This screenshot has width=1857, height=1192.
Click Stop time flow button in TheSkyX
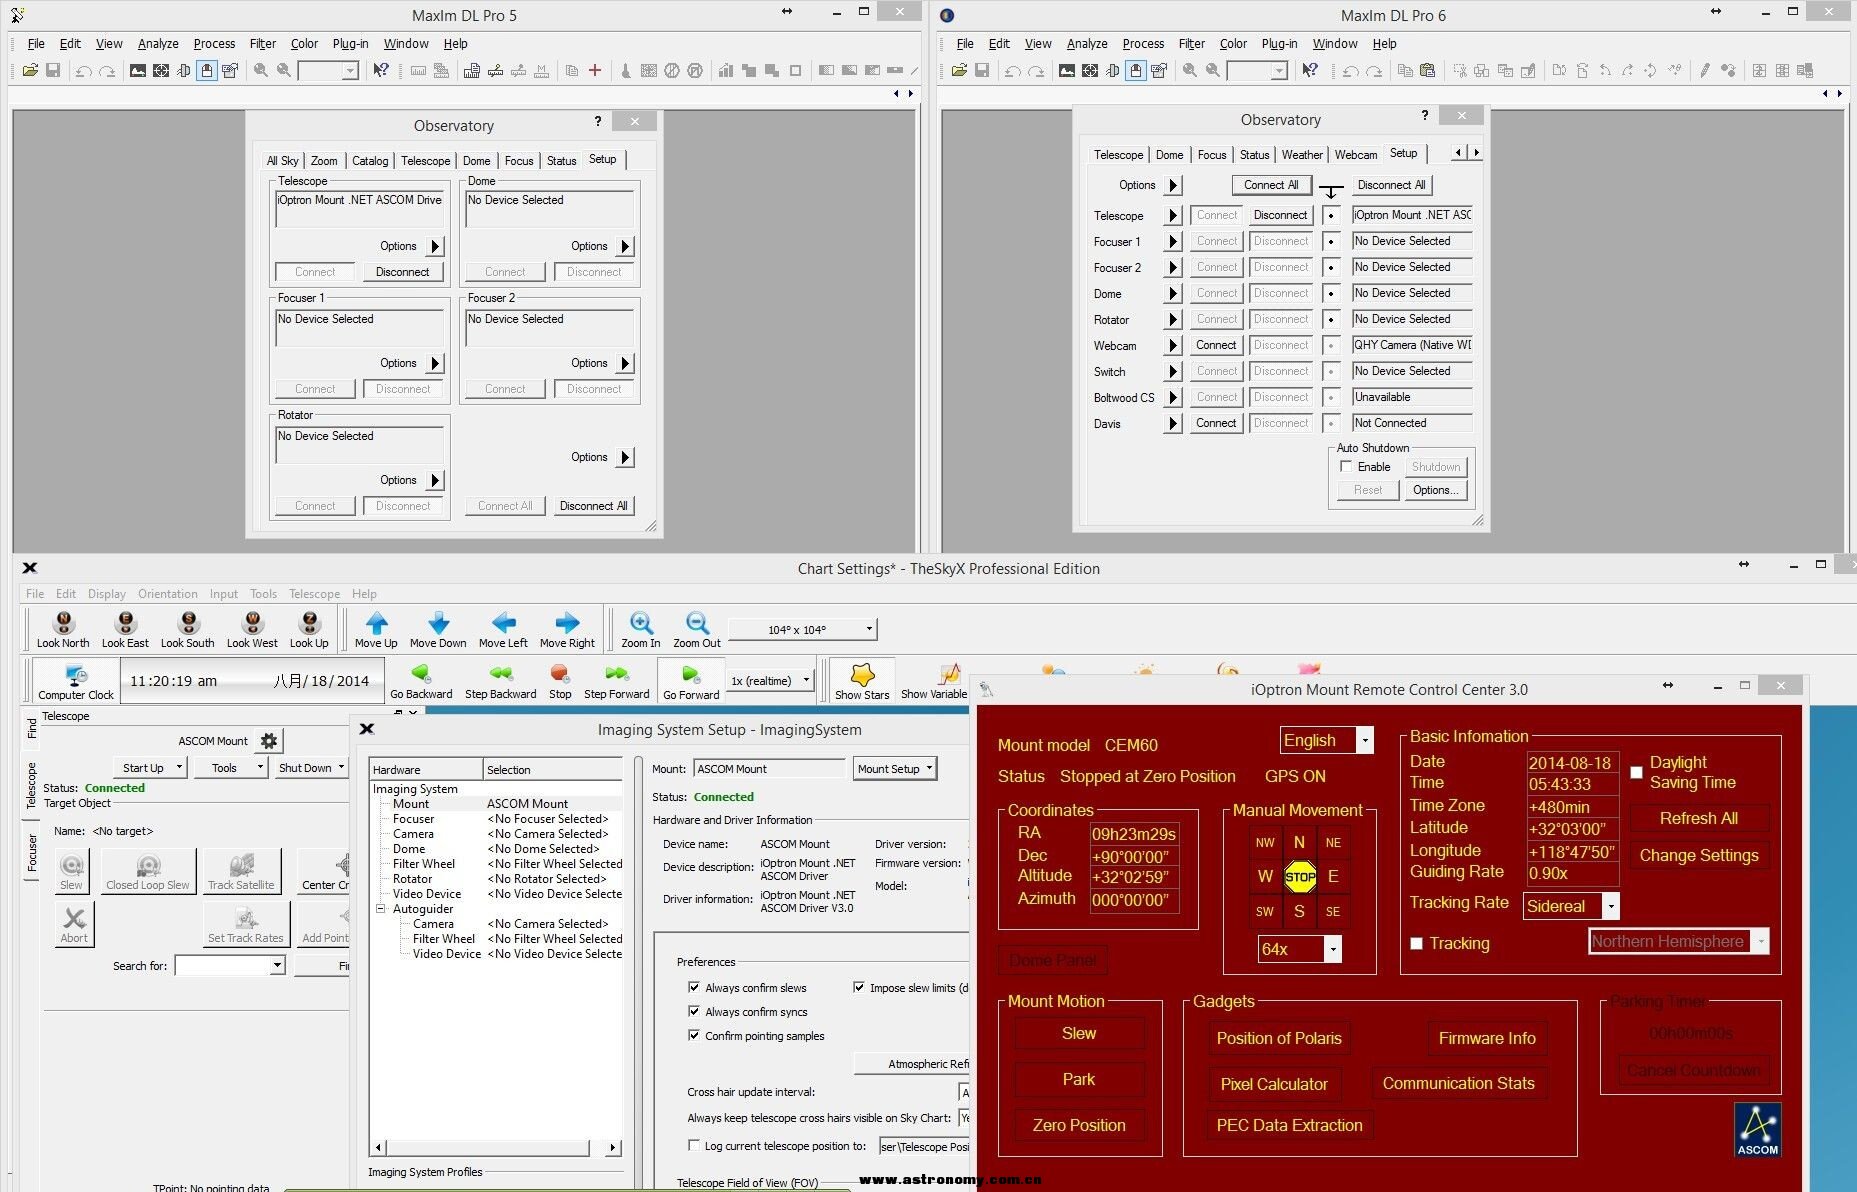[560, 681]
